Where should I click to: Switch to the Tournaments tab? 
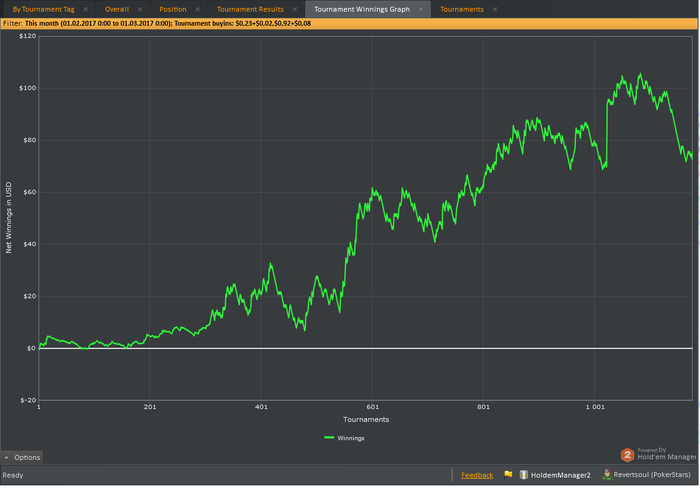click(x=462, y=9)
